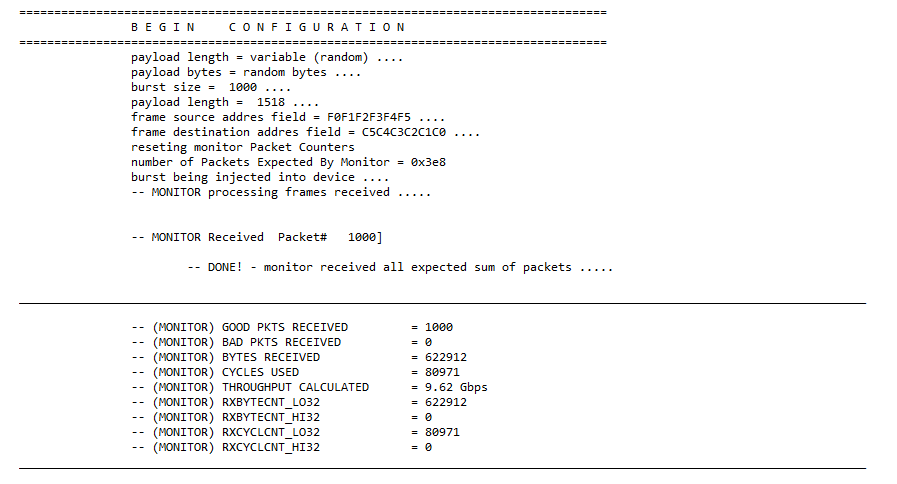This screenshot has width=897, height=484.
Task: Click the 'payload bytes = random bytes' line
Action: click(x=246, y=72)
